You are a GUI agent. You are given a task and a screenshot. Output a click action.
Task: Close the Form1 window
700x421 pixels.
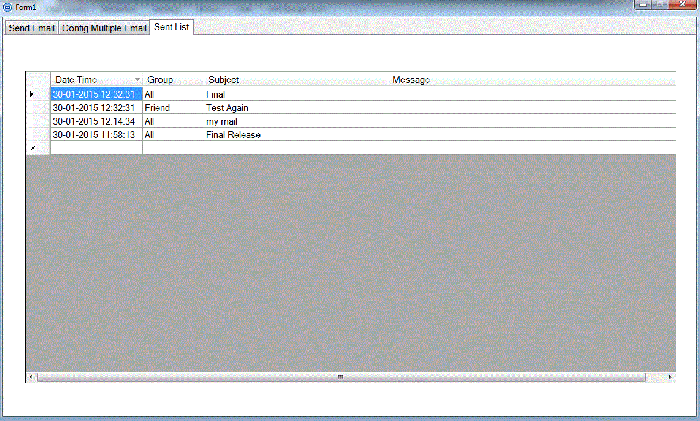(682, 4)
